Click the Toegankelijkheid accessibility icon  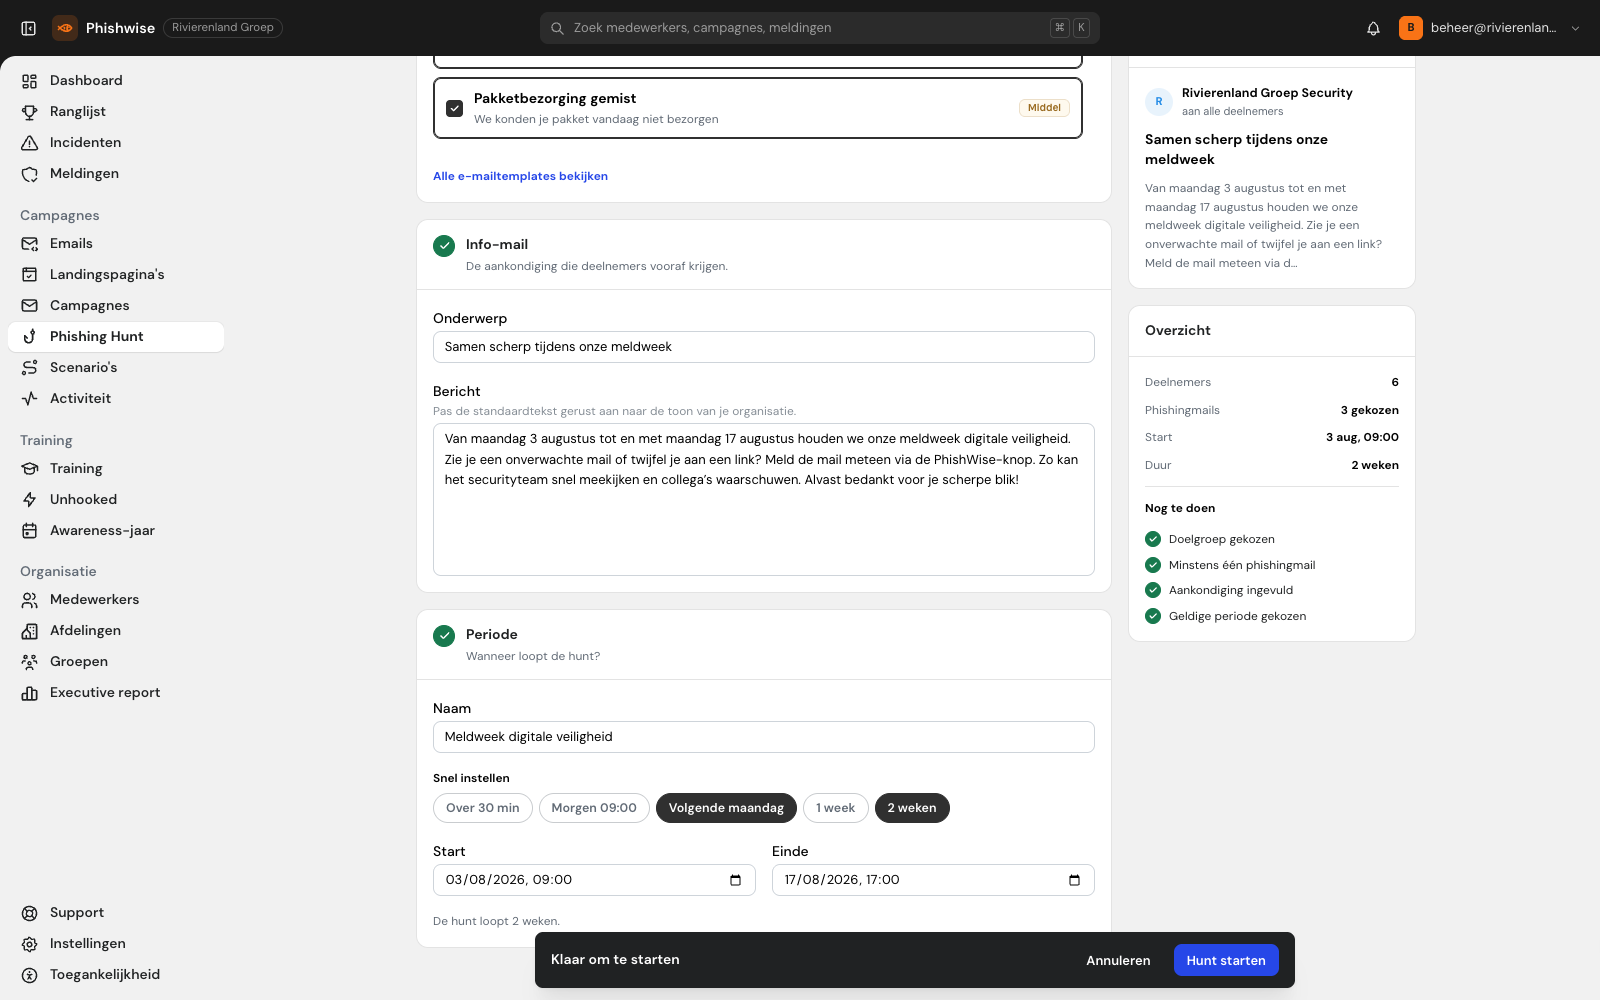(x=30, y=975)
